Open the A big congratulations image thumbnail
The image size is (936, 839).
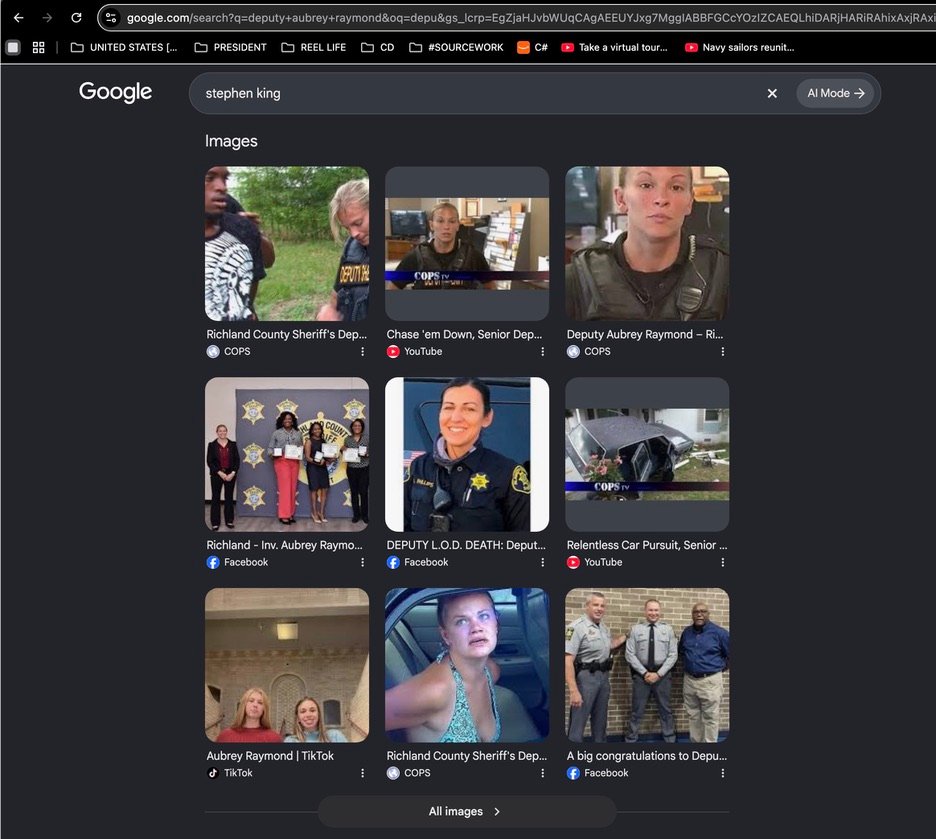647,665
